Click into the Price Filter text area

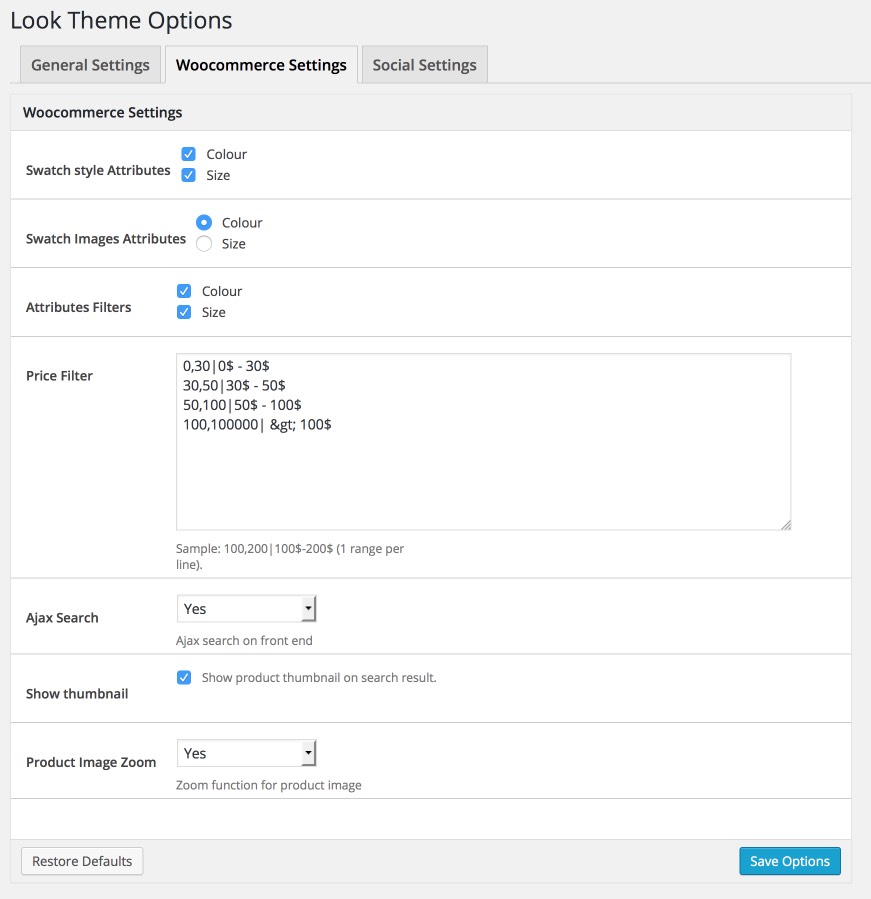pyautogui.click(x=483, y=441)
